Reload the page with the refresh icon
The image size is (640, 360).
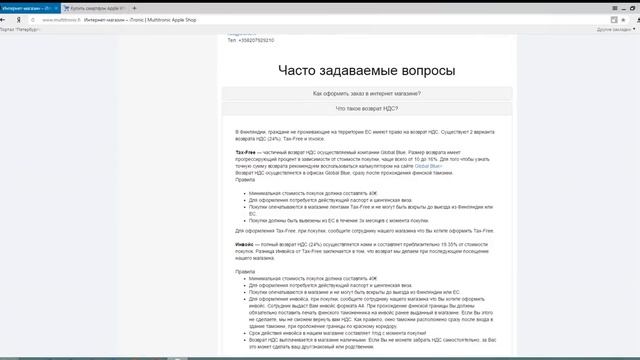33,20
